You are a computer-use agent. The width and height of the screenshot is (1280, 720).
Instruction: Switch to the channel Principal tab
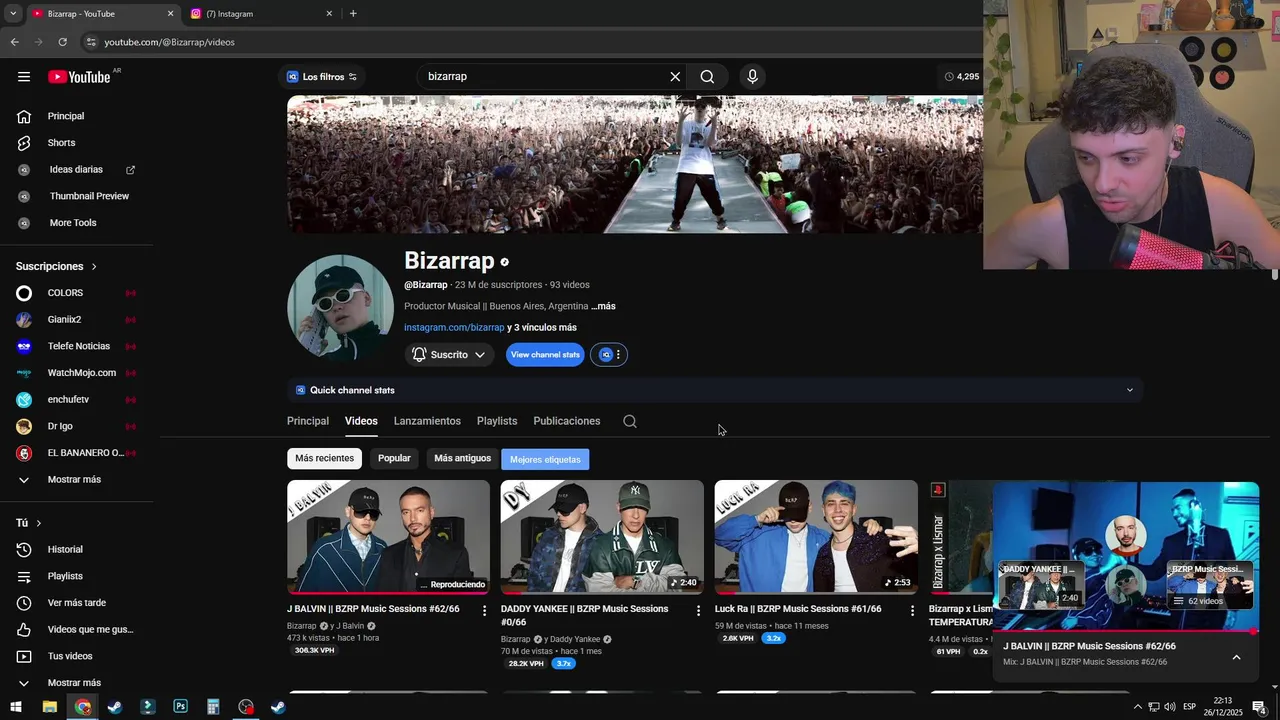point(308,421)
